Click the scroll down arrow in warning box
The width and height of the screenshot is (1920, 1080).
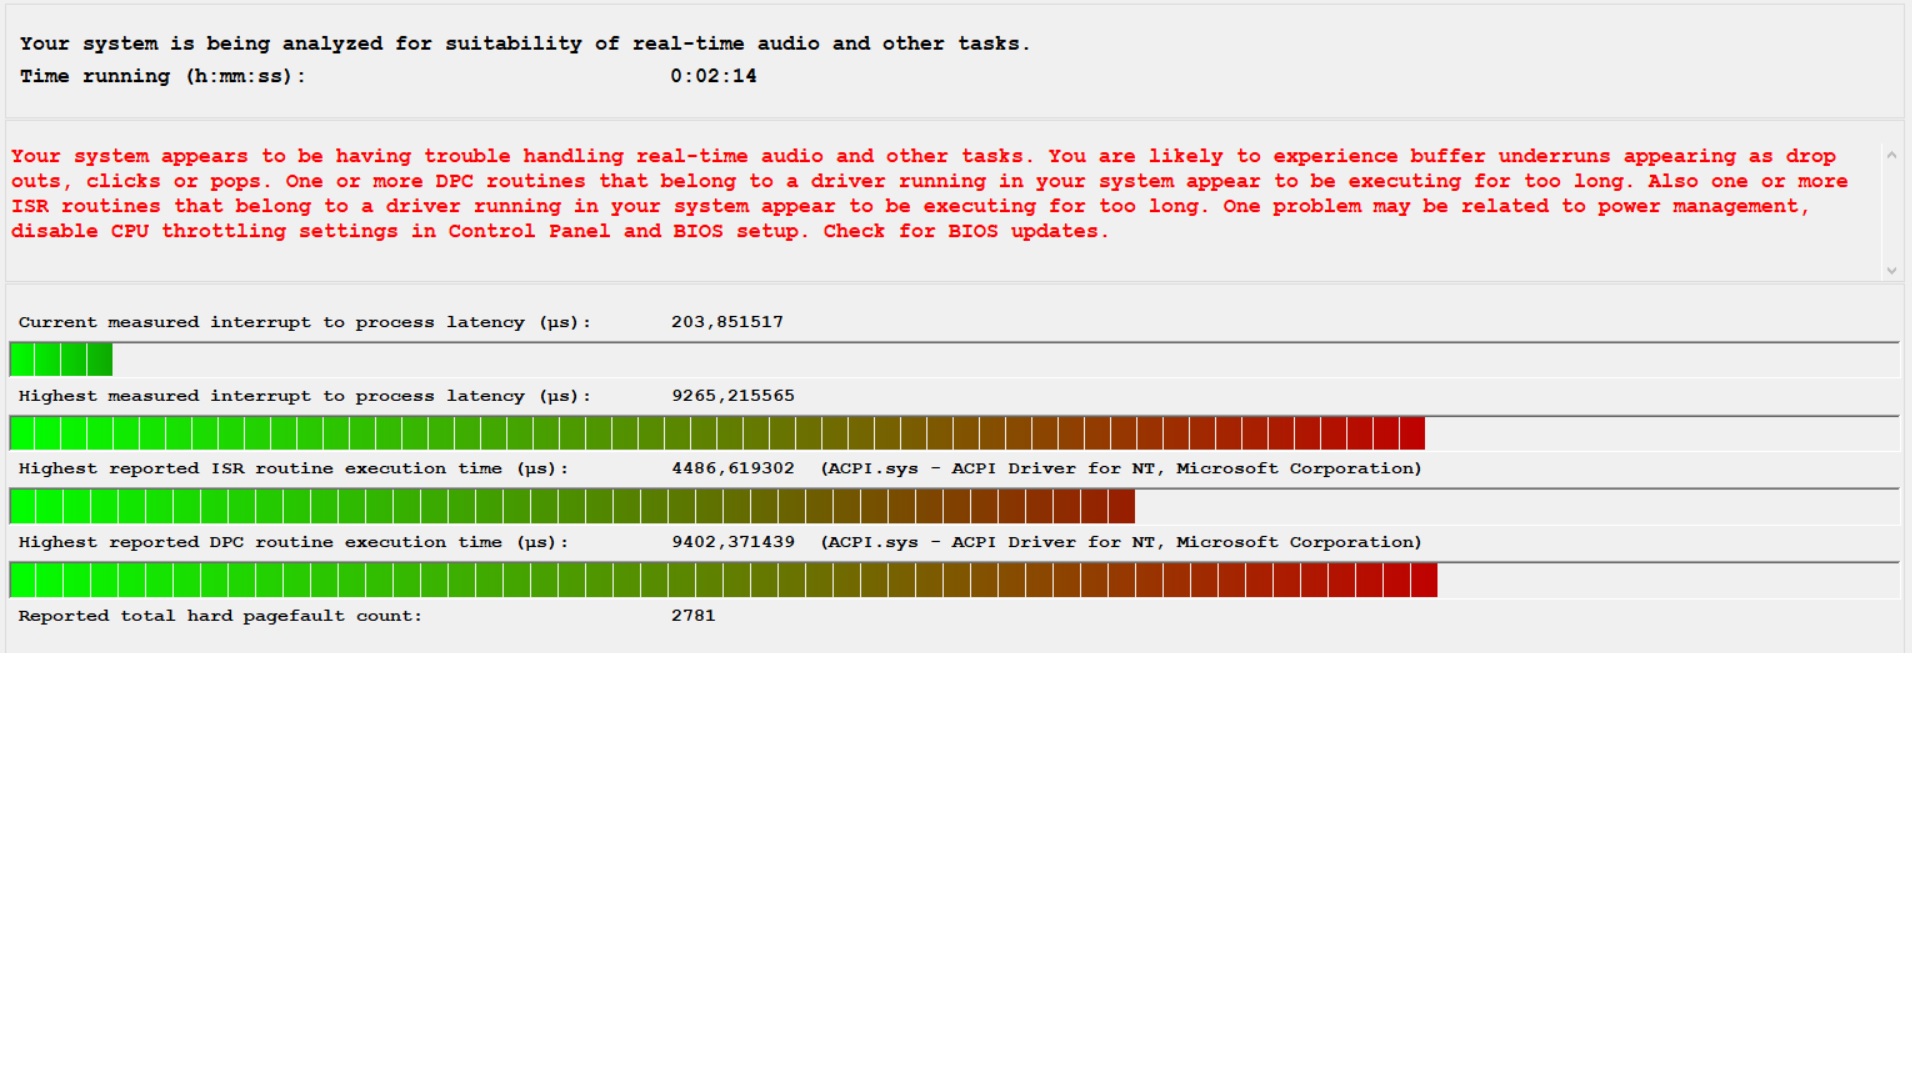1891,270
